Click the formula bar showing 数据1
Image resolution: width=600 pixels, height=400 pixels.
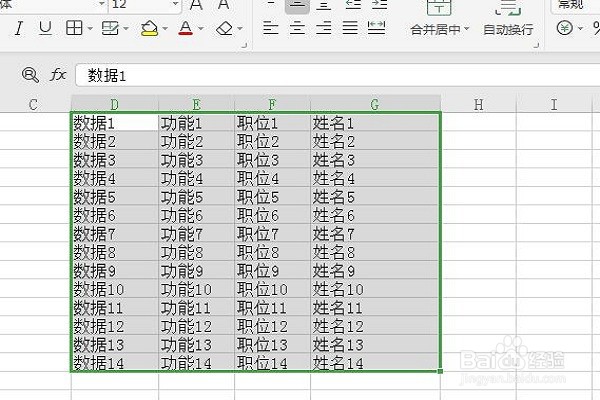click(338, 75)
